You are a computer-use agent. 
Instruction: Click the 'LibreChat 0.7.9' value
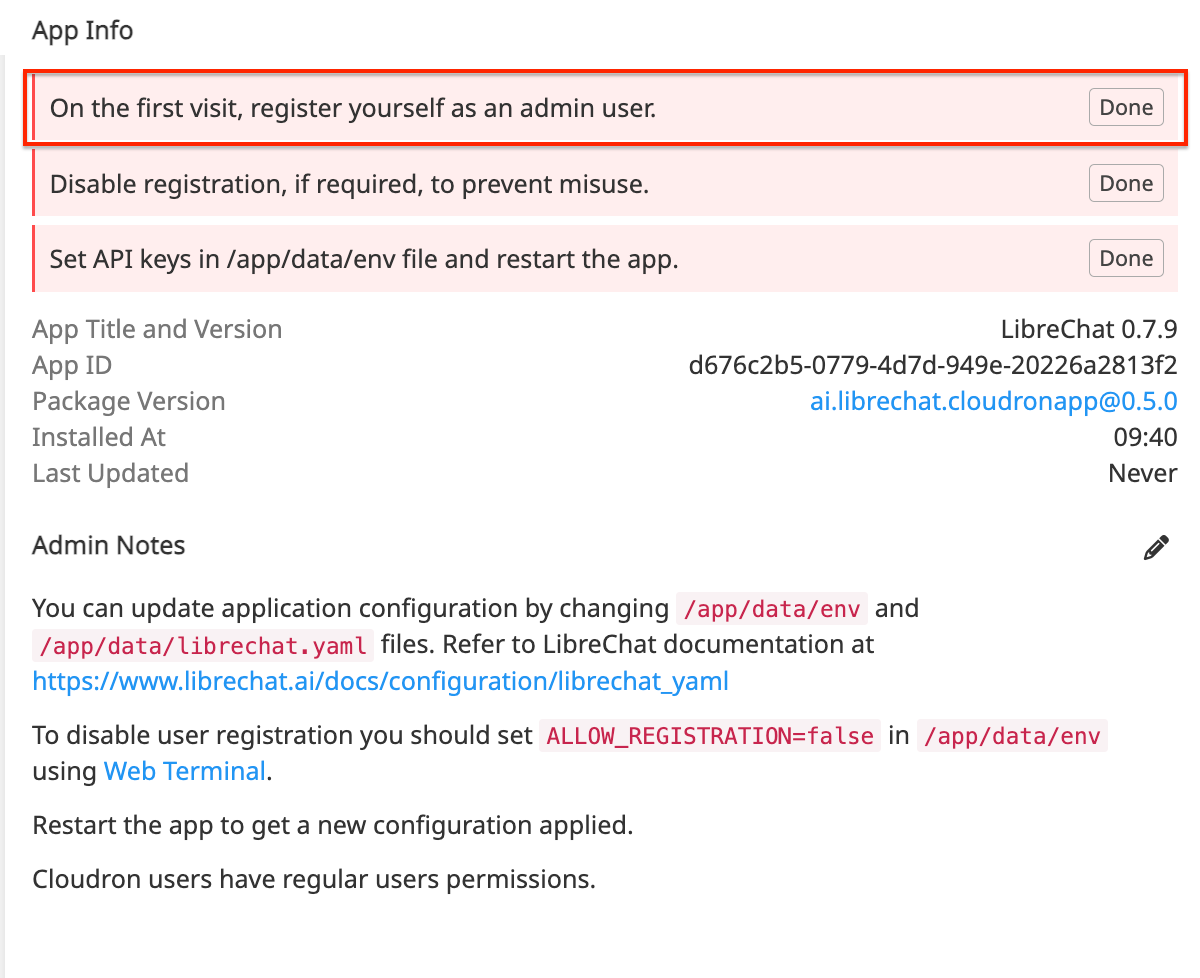click(1089, 329)
